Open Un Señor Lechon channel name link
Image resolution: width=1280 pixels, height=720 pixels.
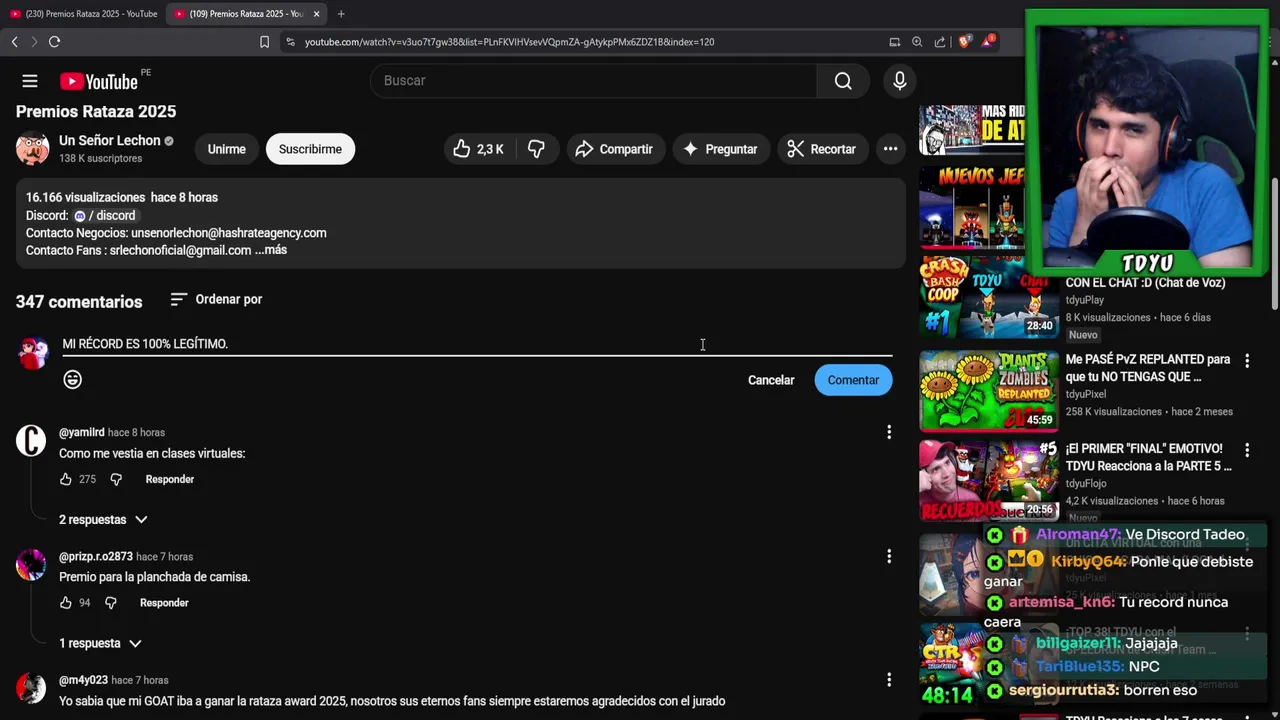(110, 140)
